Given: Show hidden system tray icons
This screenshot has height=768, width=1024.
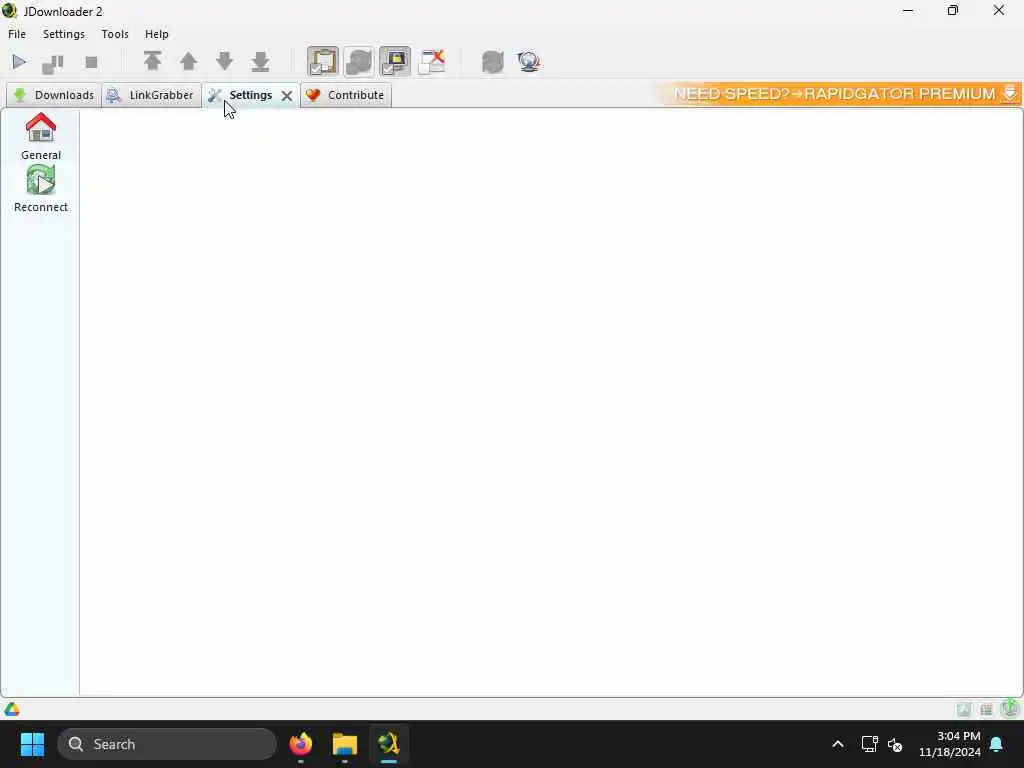Looking at the screenshot, I should [838, 744].
